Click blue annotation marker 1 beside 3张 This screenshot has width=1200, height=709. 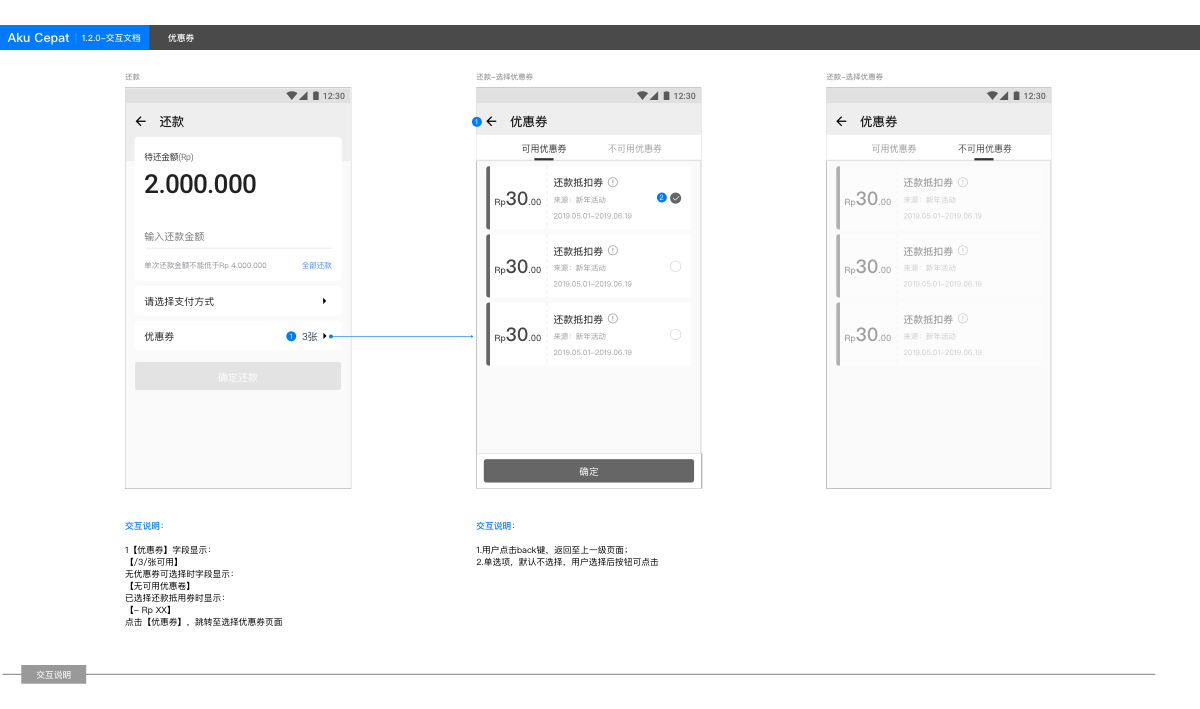point(291,336)
